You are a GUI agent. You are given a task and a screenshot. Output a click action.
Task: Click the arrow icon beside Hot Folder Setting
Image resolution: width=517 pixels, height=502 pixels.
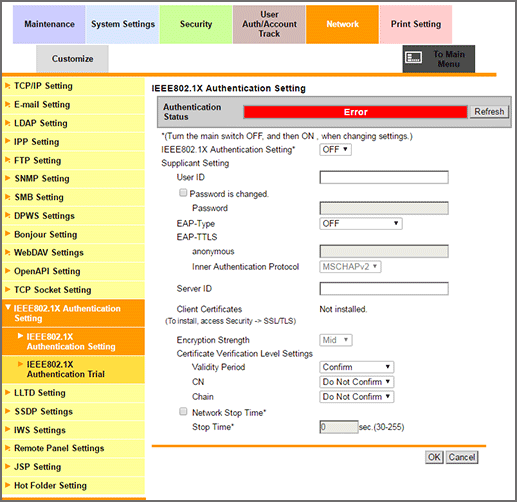tap(7, 485)
